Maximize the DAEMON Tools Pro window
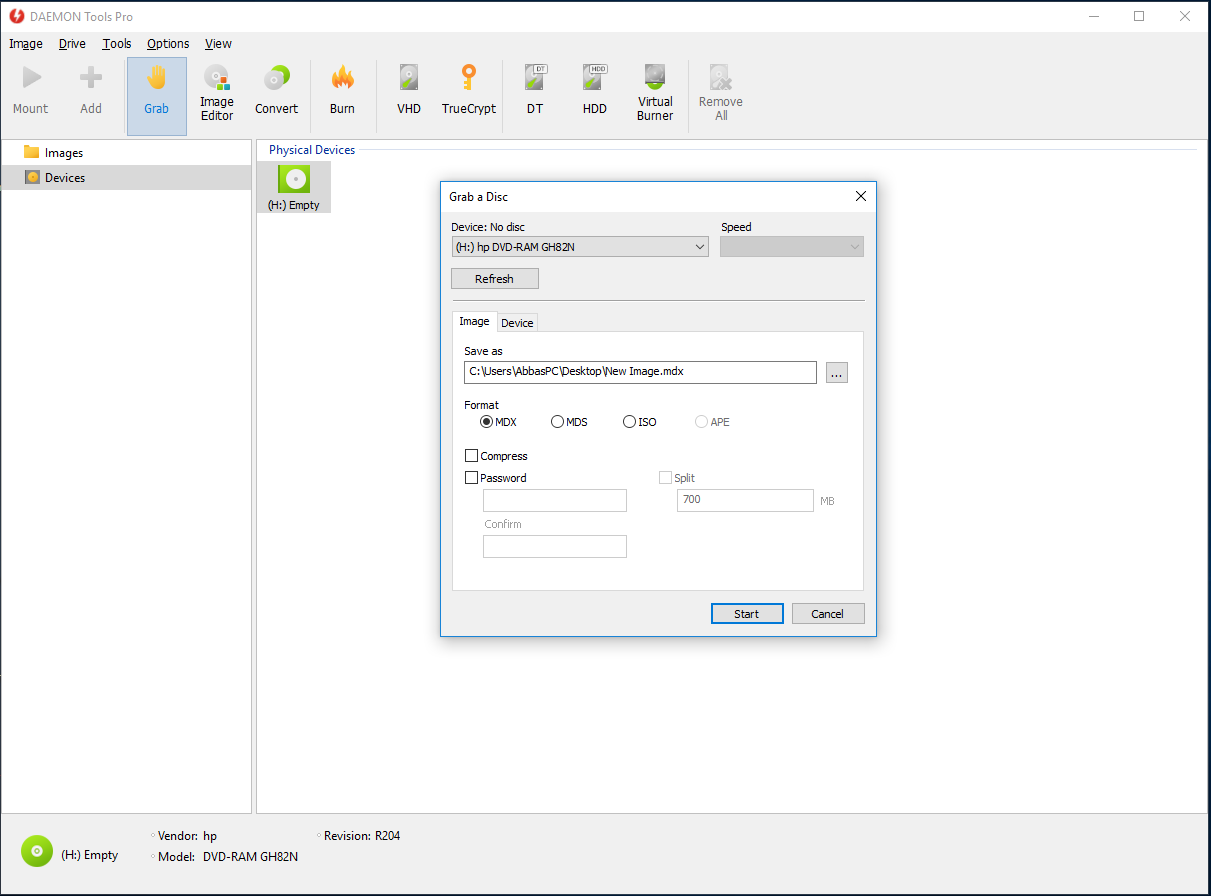The width and height of the screenshot is (1211, 896). coord(1138,16)
